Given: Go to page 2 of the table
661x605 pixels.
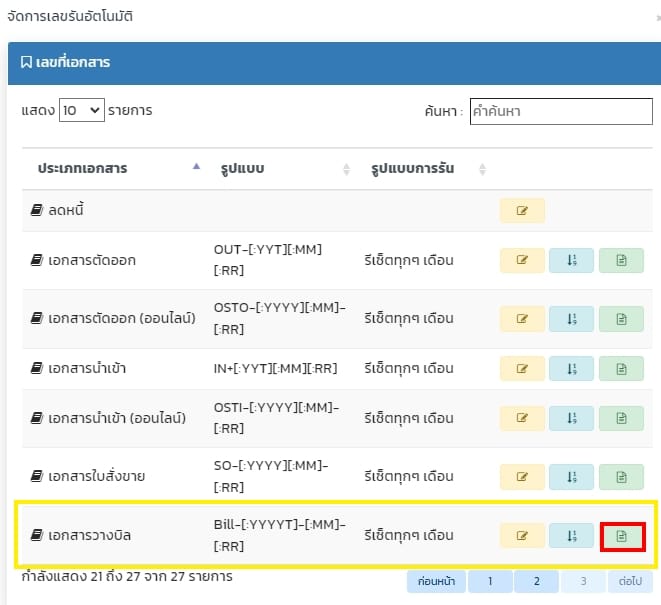Looking at the screenshot, I should (536, 581).
